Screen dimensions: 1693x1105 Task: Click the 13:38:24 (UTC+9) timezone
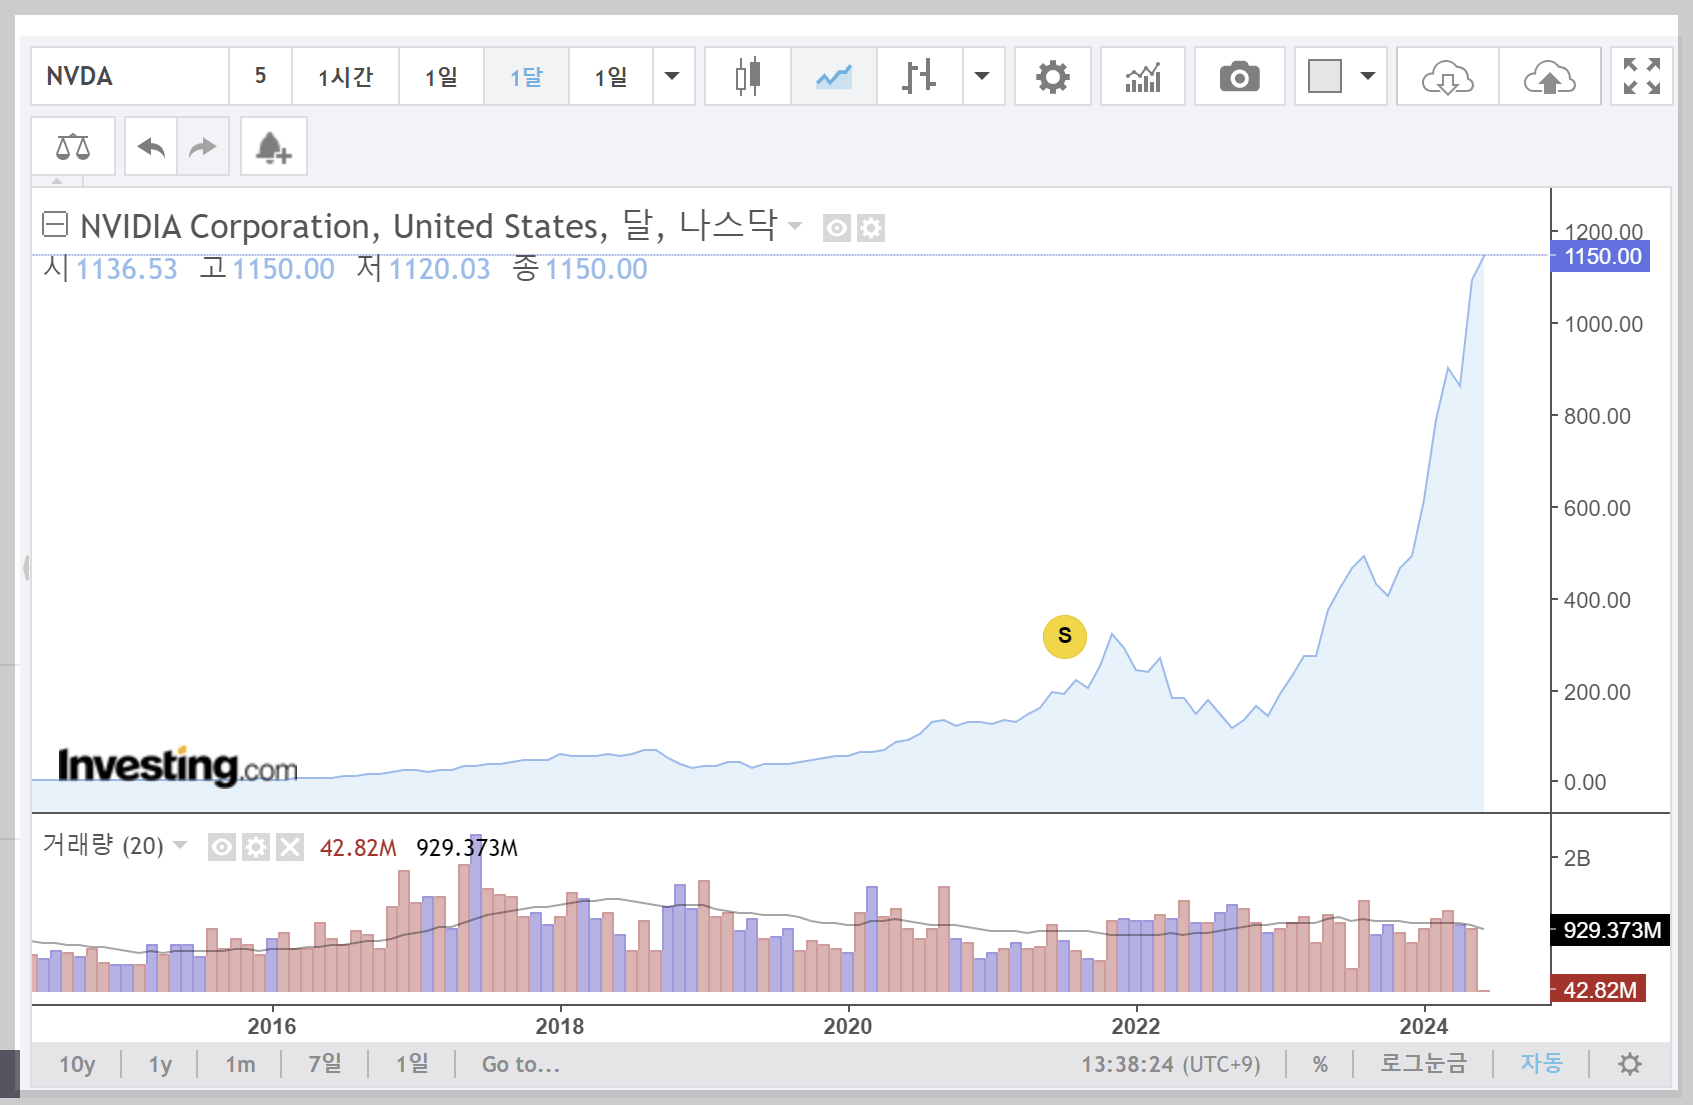[1170, 1064]
